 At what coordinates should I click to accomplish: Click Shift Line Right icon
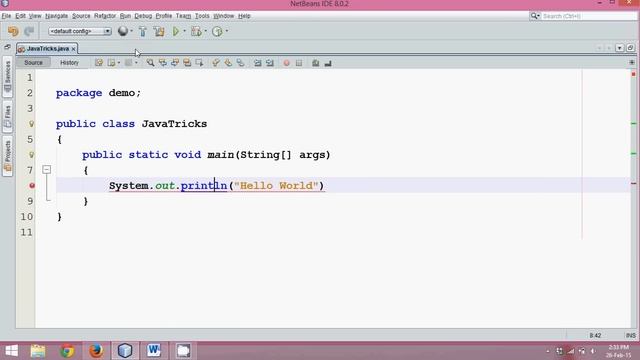[270, 63]
